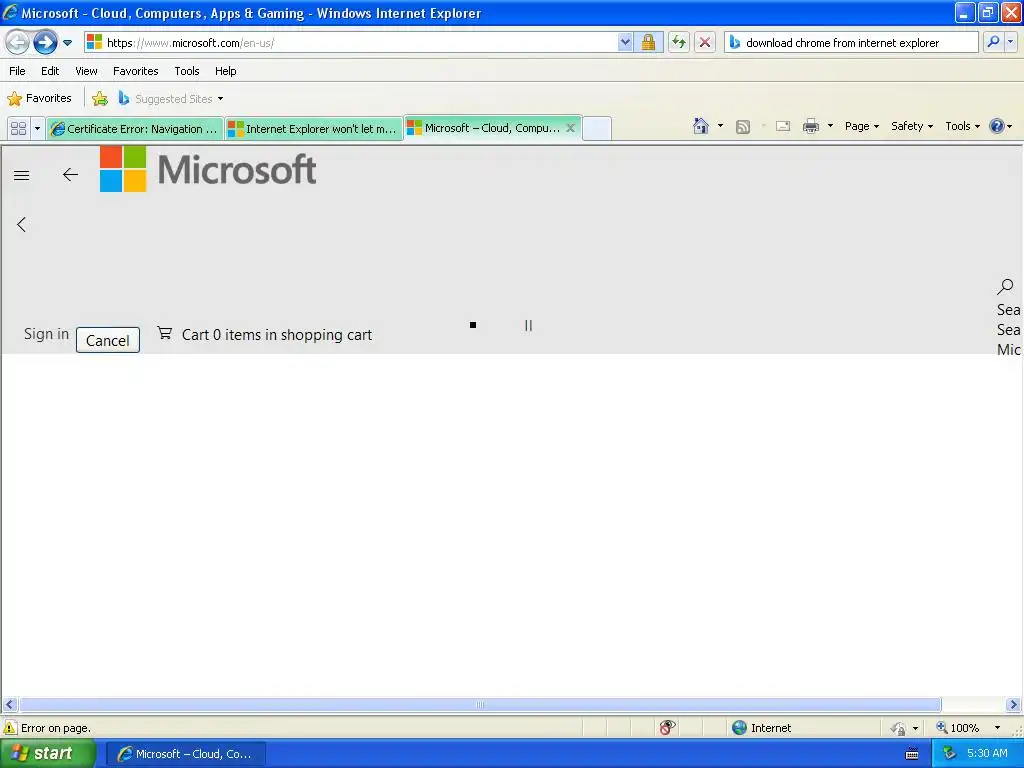Image resolution: width=1024 pixels, height=768 pixels.
Task: Click the RSS feeds icon
Action: [x=743, y=127]
